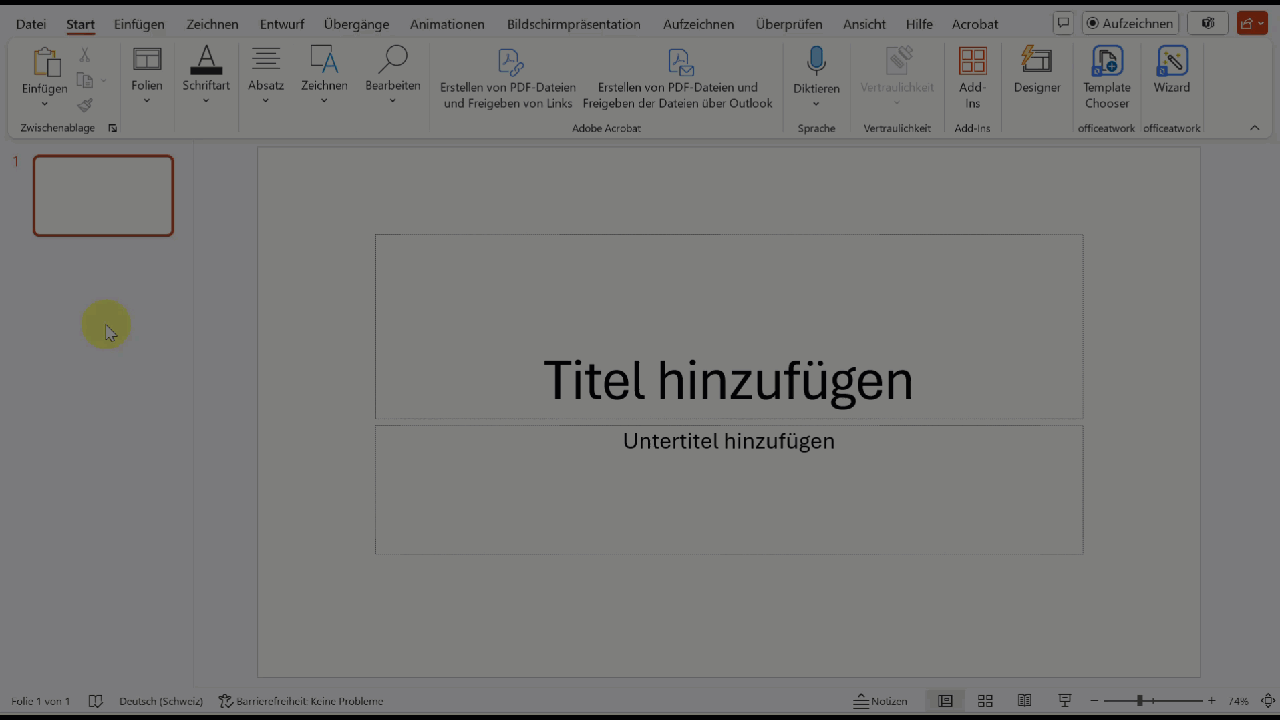Expand the Schriftart dropdown group

click(206, 75)
